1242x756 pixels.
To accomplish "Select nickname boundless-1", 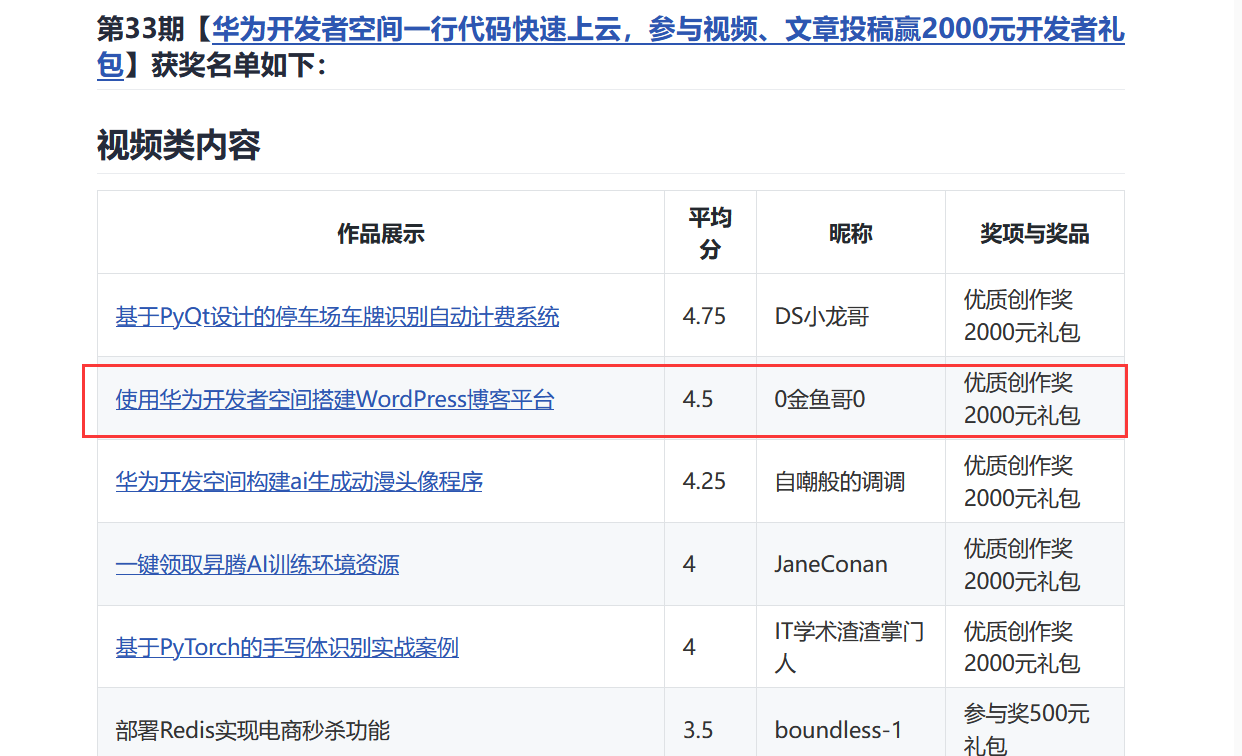I will pos(838,730).
